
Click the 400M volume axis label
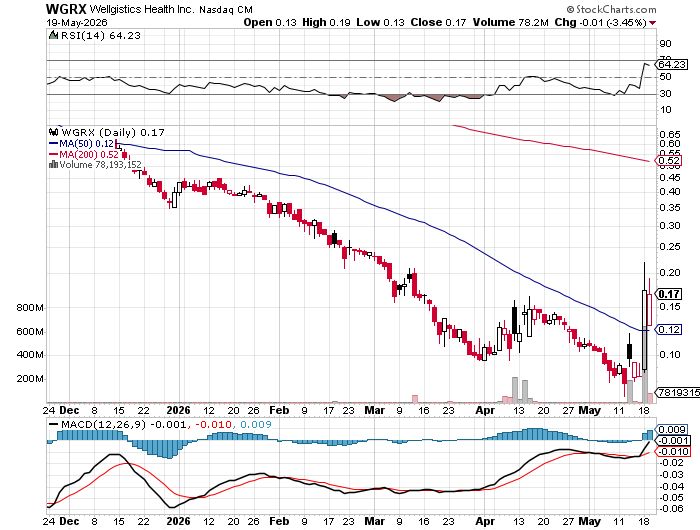click(30, 355)
